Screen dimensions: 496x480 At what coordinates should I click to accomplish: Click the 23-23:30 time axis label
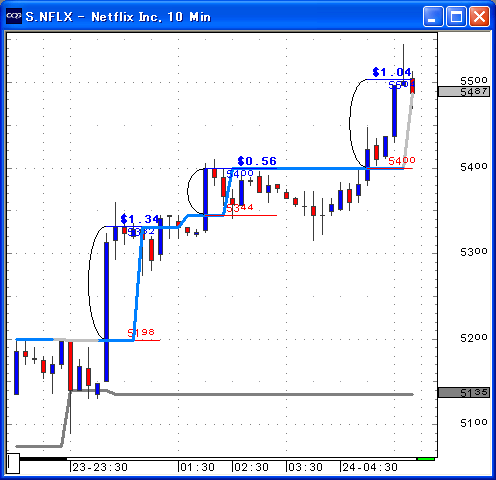coord(100,467)
